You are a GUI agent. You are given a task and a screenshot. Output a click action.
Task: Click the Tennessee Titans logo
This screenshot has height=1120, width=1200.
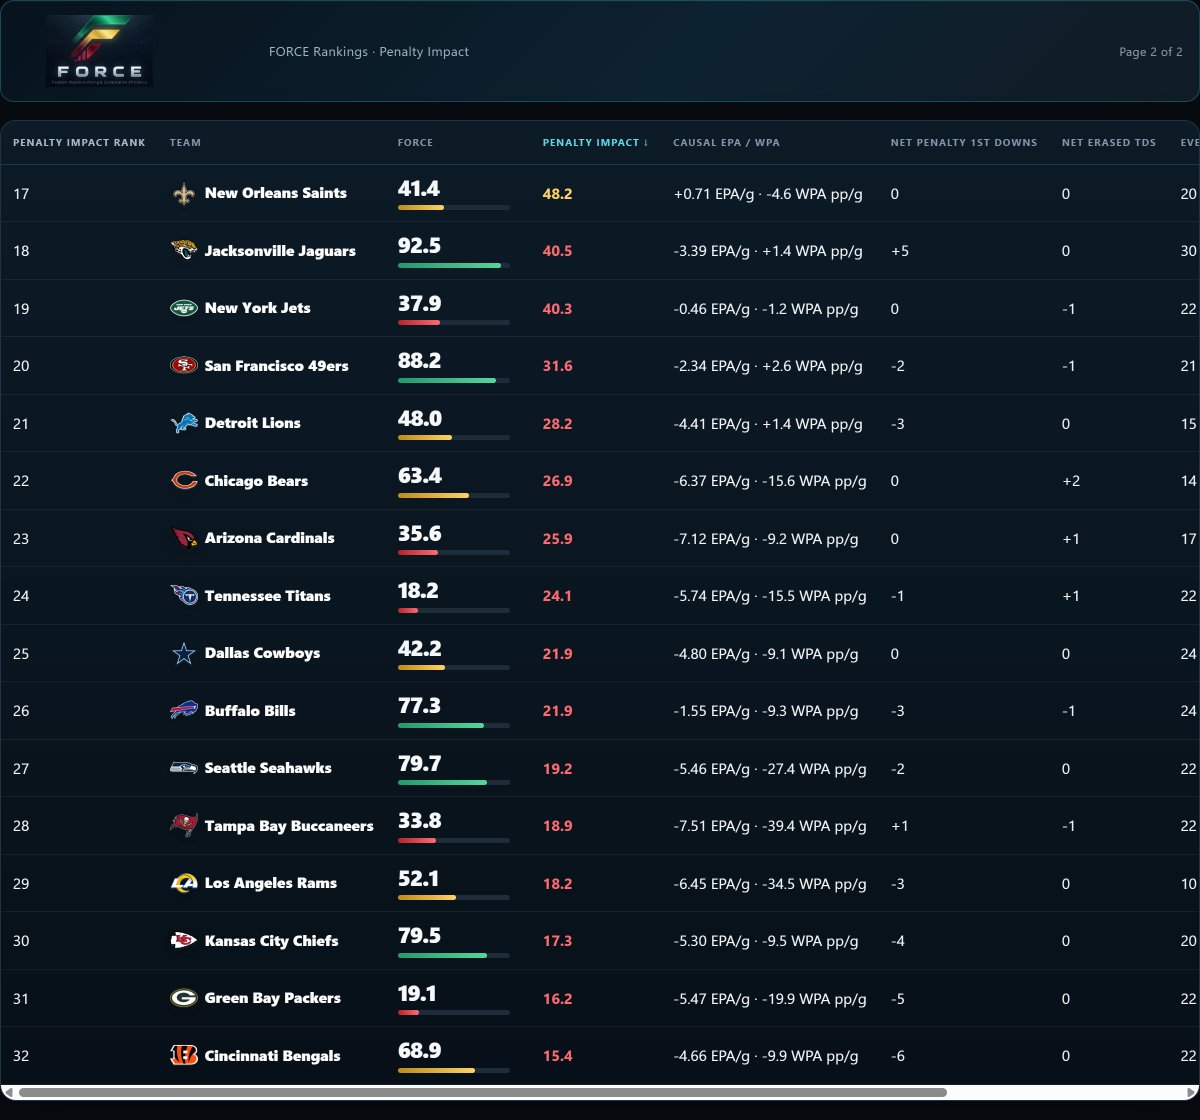pyautogui.click(x=184, y=596)
